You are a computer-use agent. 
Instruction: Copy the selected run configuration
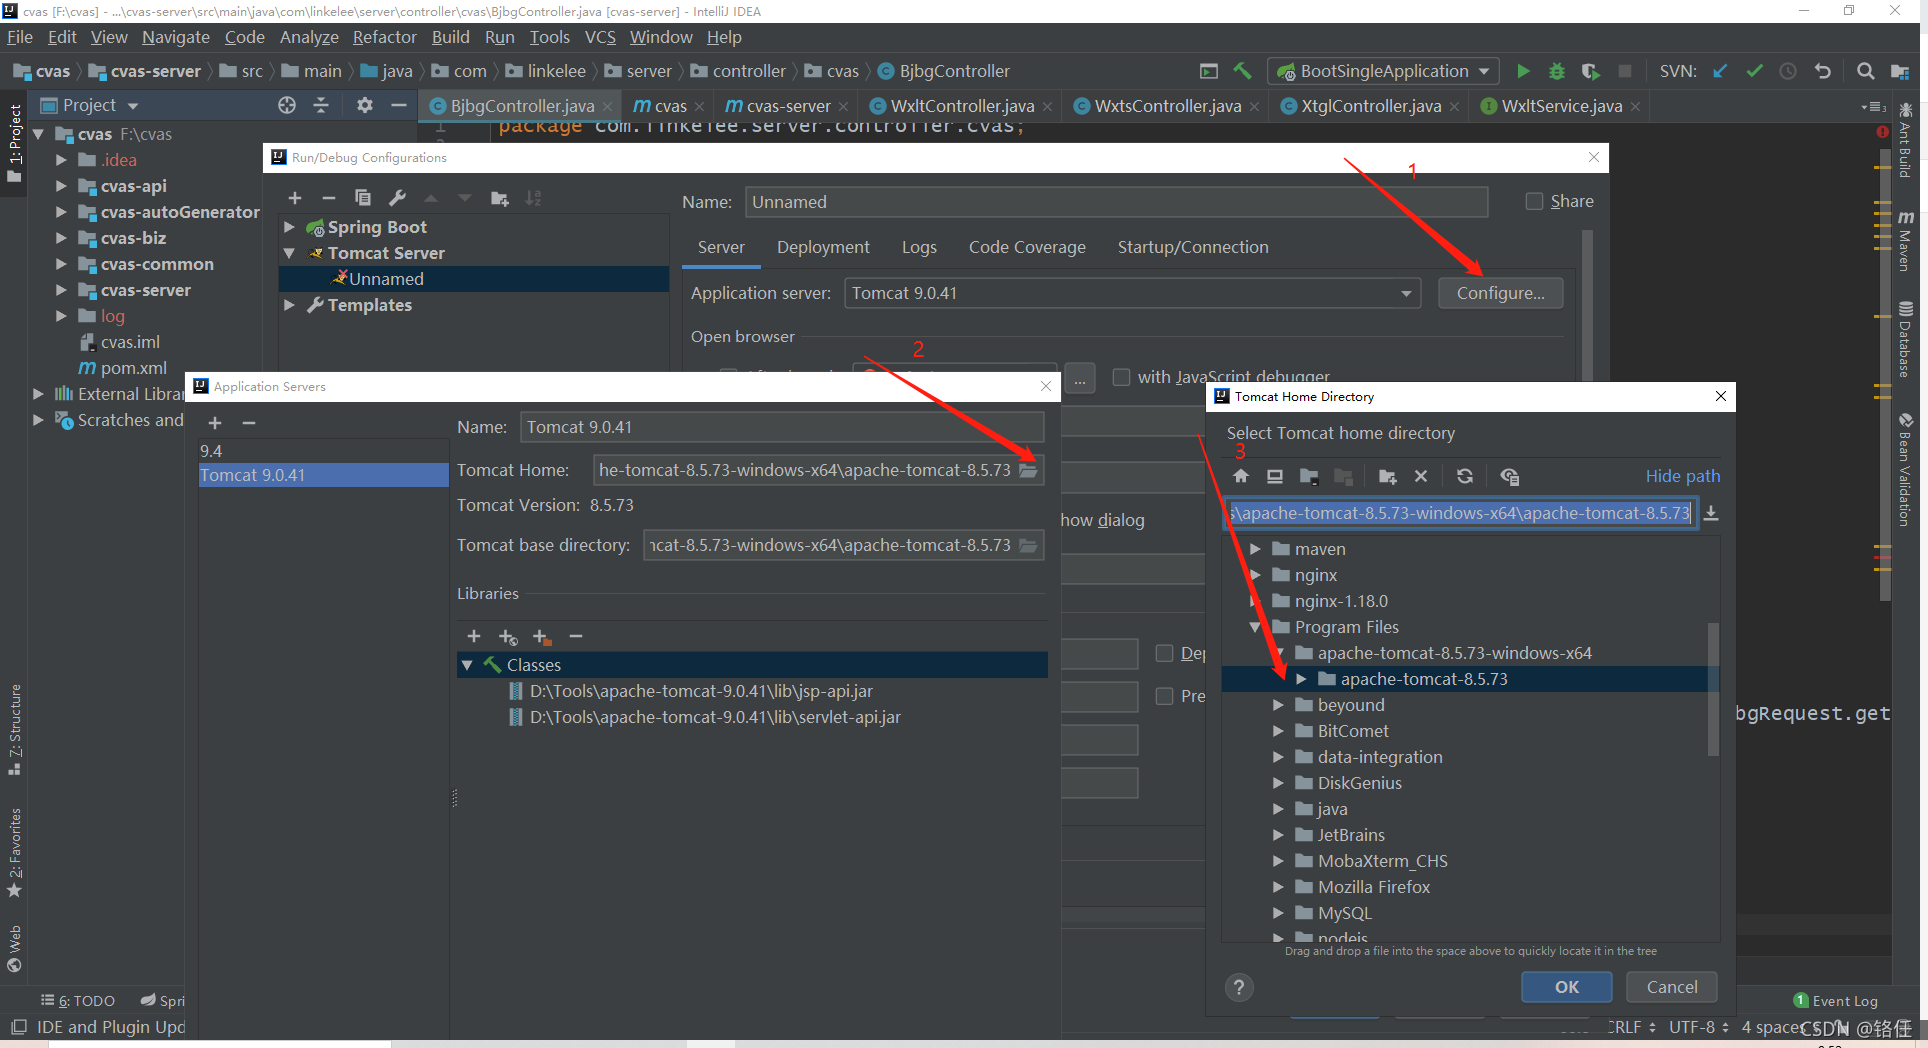pyautogui.click(x=363, y=198)
